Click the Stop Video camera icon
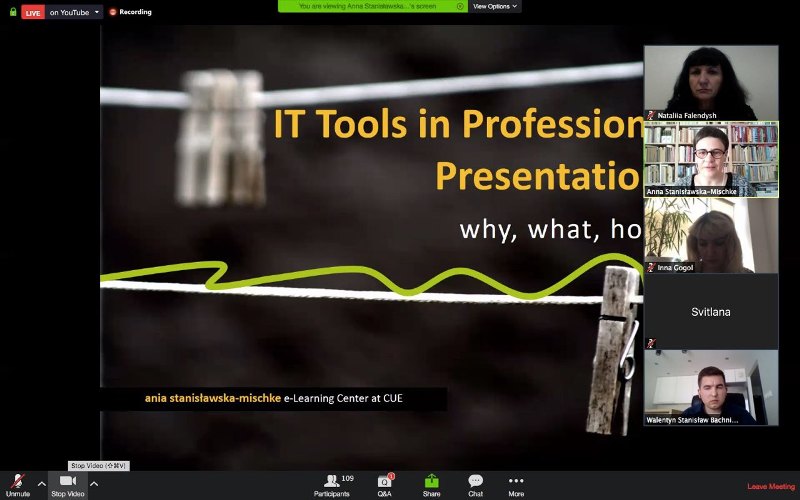Viewport: 800px width, 500px height. 67,481
